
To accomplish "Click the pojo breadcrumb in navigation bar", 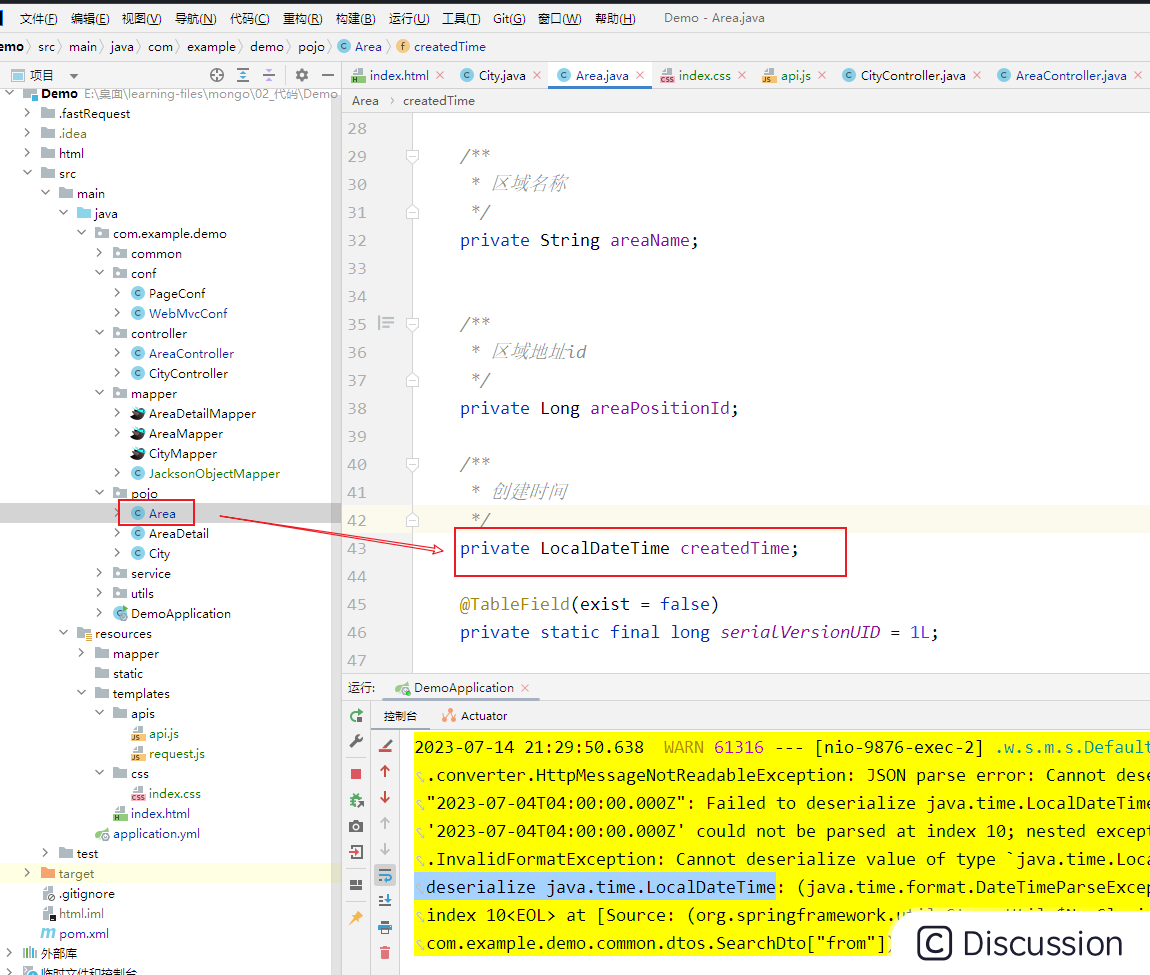I will tap(311, 46).
